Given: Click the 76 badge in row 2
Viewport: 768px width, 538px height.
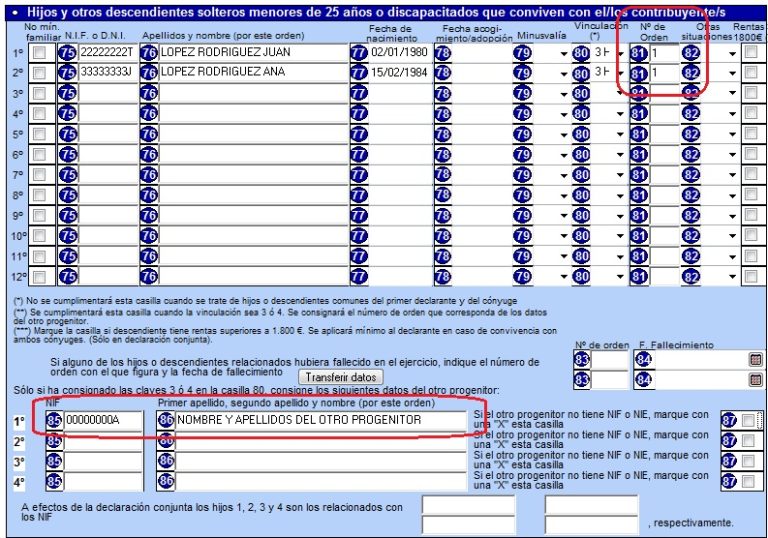Looking at the screenshot, I should (149, 73).
